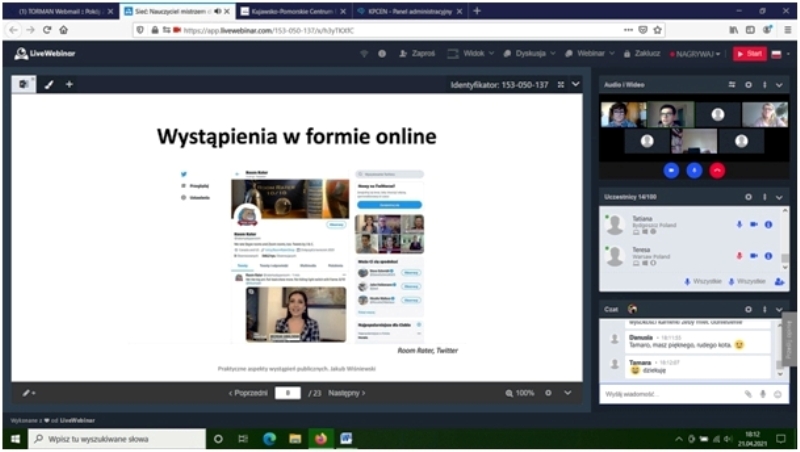Screen dimensions: 800x452
Task: Click the Zakończ lock option
Action: coord(643,53)
